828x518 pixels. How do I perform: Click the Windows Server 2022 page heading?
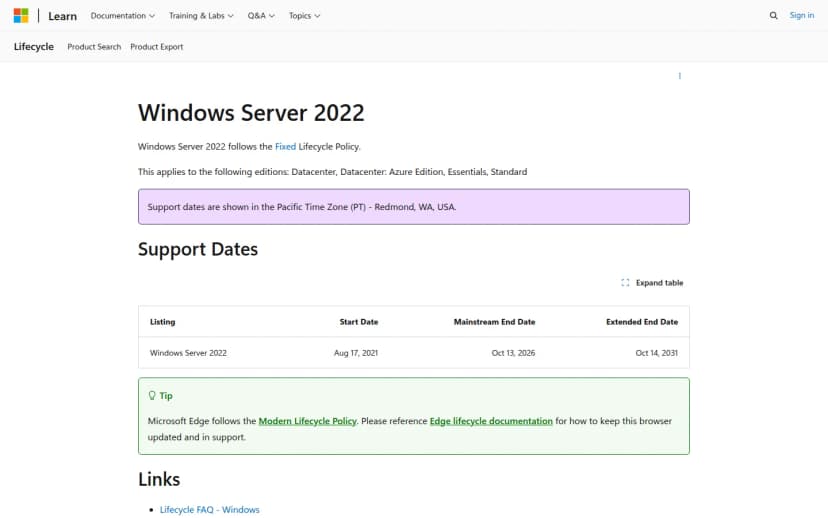point(251,113)
